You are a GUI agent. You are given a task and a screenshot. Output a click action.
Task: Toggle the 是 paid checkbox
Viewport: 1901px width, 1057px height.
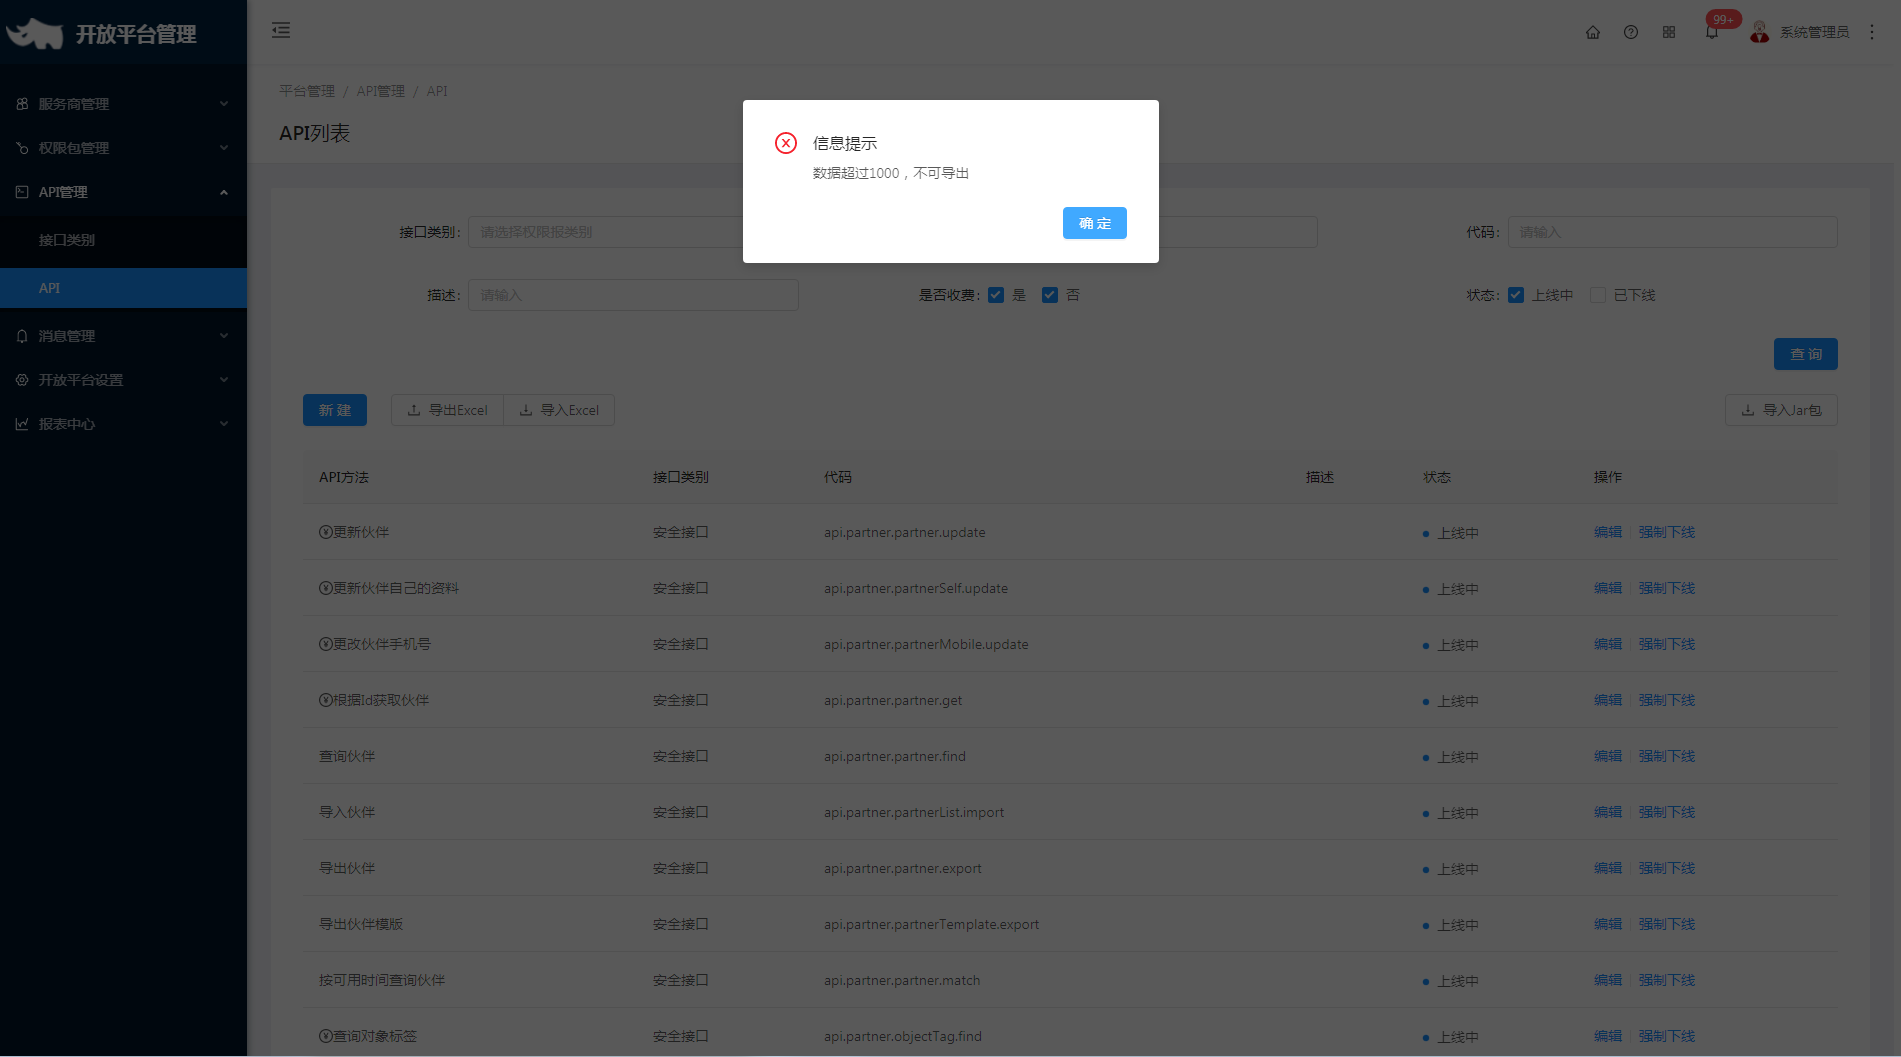pos(996,295)
